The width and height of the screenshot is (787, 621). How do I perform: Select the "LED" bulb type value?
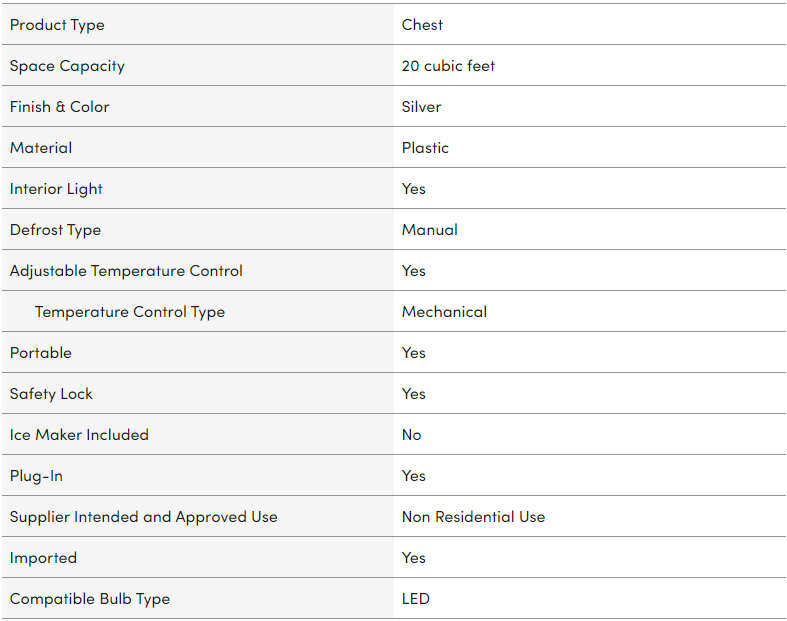416,599
